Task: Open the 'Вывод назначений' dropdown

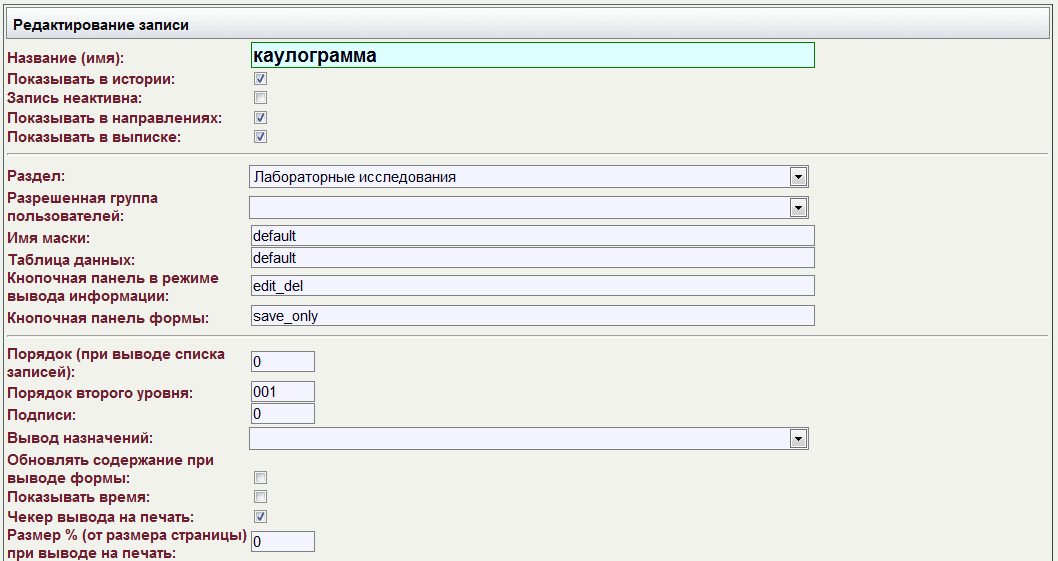Action: [x=528, y=438]
